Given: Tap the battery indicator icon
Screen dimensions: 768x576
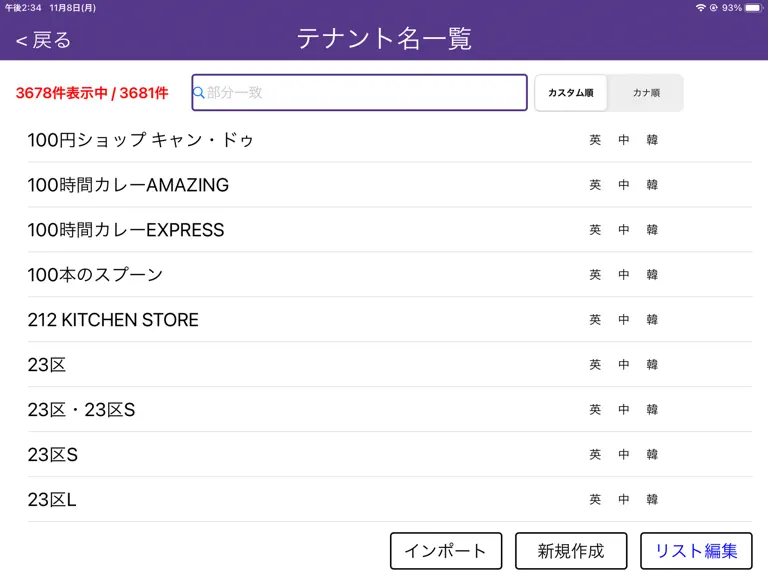Looking at the screenshot, I should 753,8.
